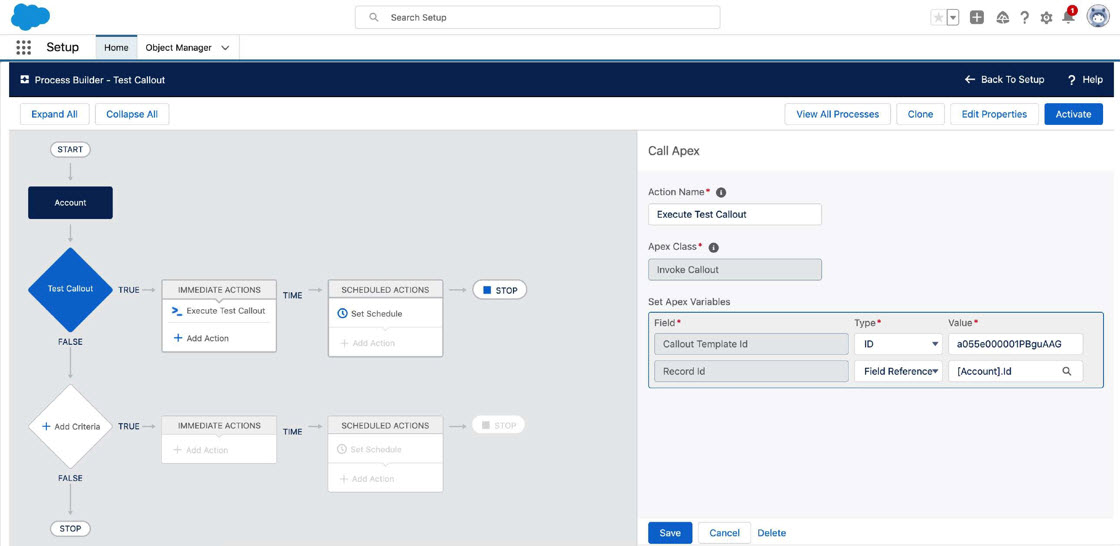Open the Object Manager tab
Viewport: 1120px width, 546px height.
coord(179,48)
